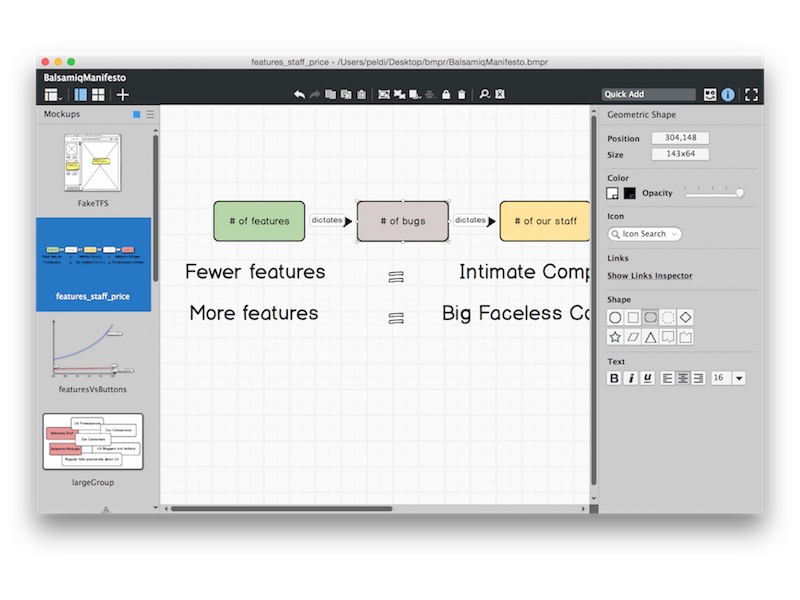The width and height of the screenshot is (800, 600).
Task: Open the font size dropdown
Action: pyautogui.click(x=739, y=378)
